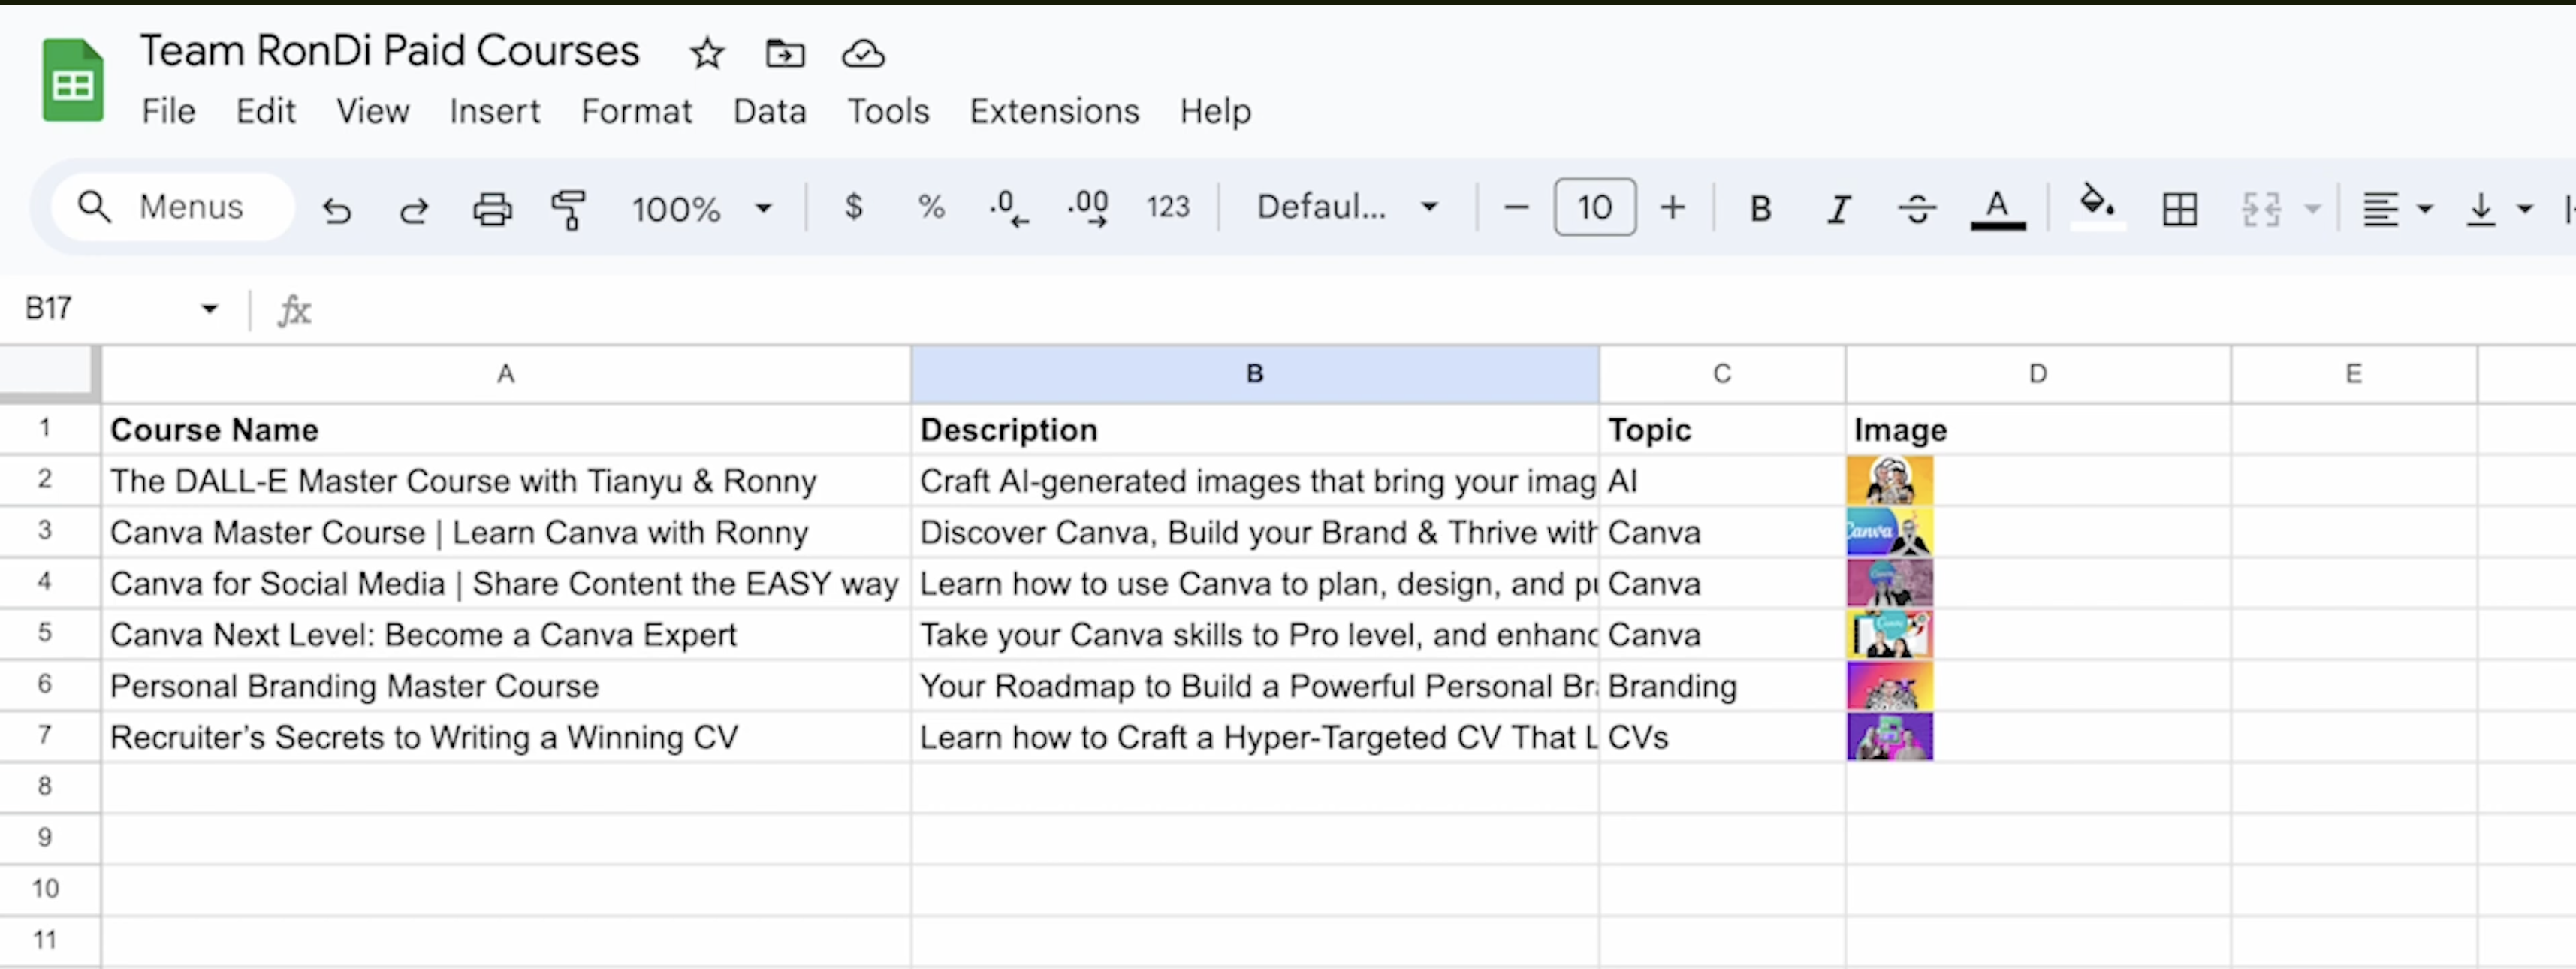Open the fill color picker
The height and width of the screenshot is (969, 2576).
pos(2097,207)
